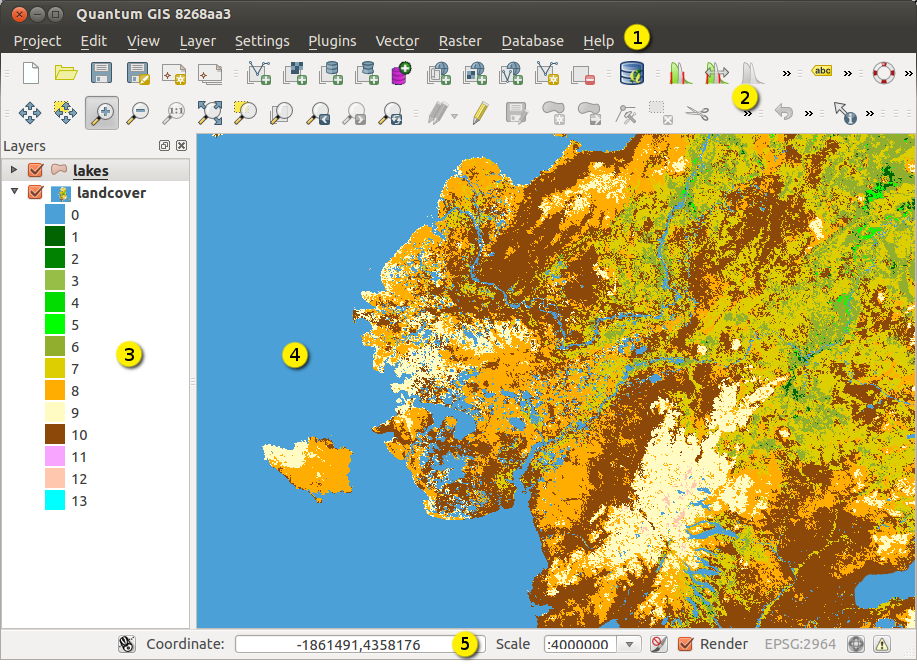917x664 pixels.
Task: Toggle the lakes layer visibility checkbox
Action: [x=36, y=171]
